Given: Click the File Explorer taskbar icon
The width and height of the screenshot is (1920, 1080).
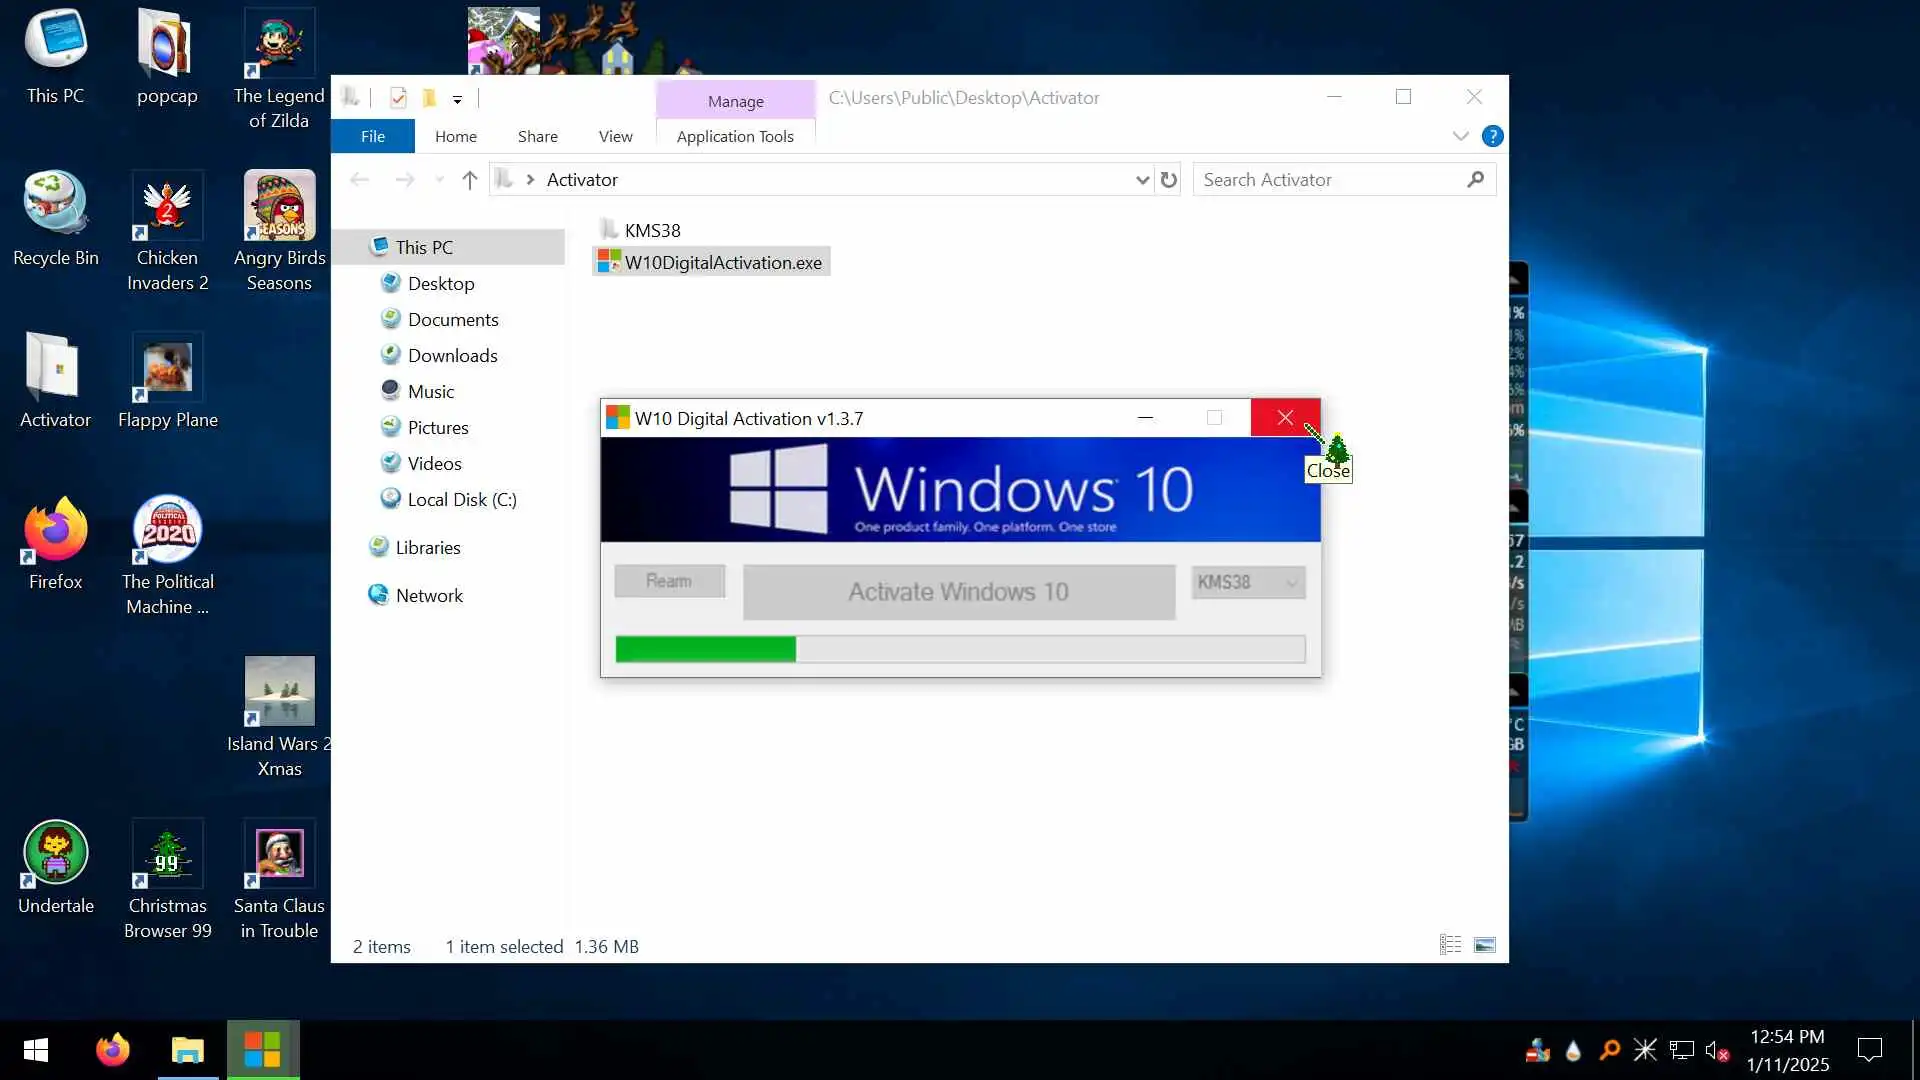Looking at the screenshot, I should (x=187, y=1050).
